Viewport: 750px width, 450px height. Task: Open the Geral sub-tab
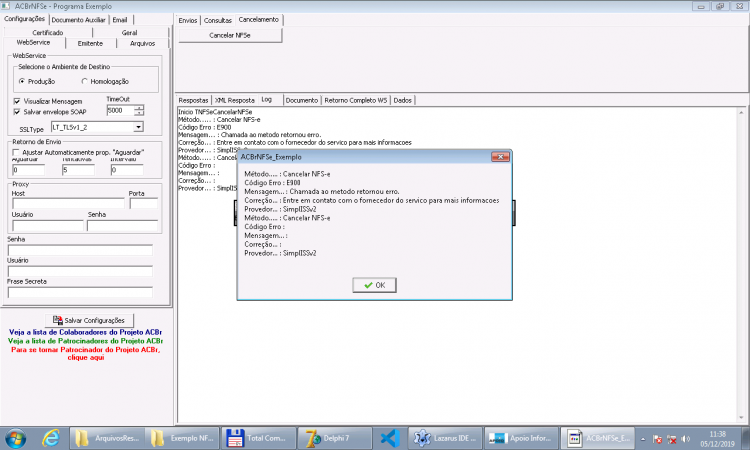(130, 33)
